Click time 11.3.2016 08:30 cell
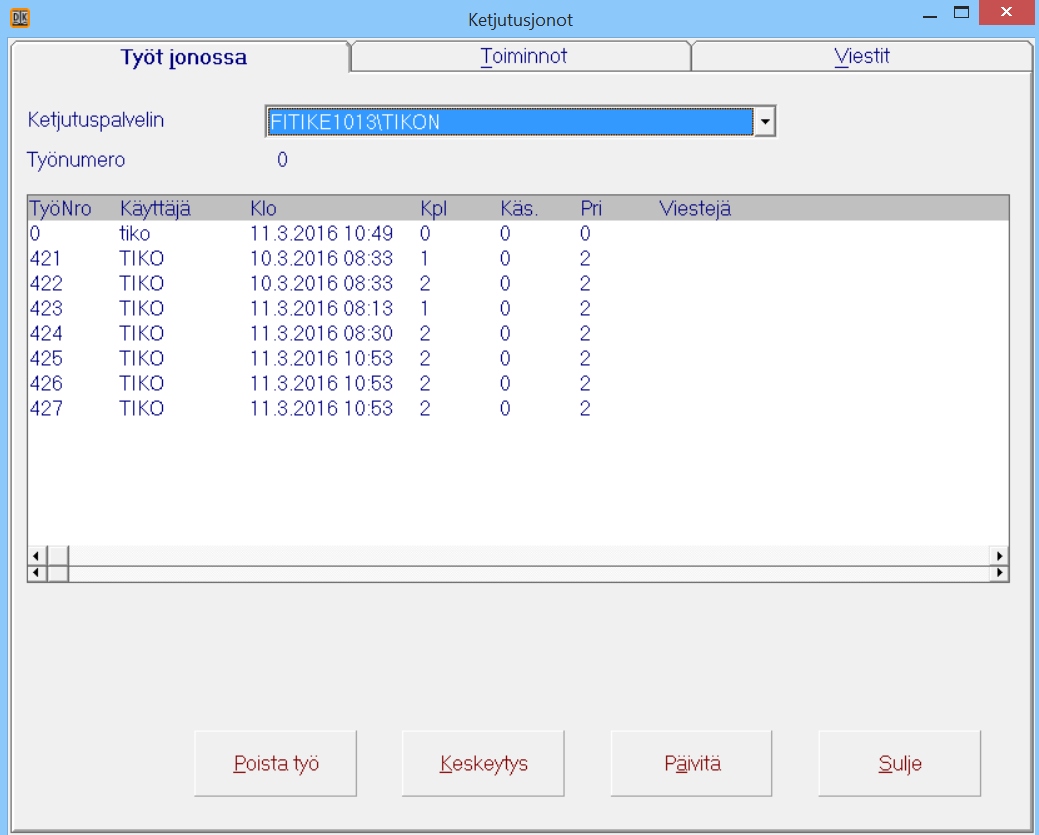The image size is (1039, 835). 321,333
